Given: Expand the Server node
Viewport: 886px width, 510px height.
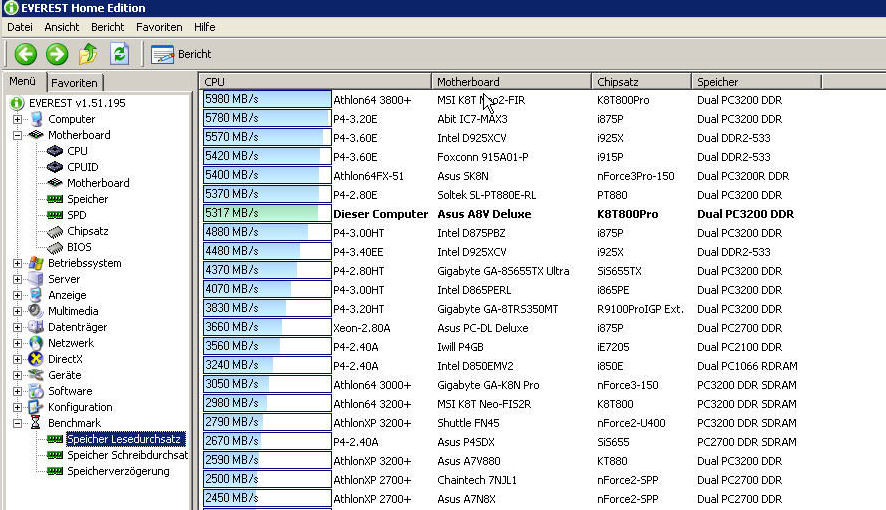Looking at the screenshot, I should pyautogui.click(x=18, y=279).
